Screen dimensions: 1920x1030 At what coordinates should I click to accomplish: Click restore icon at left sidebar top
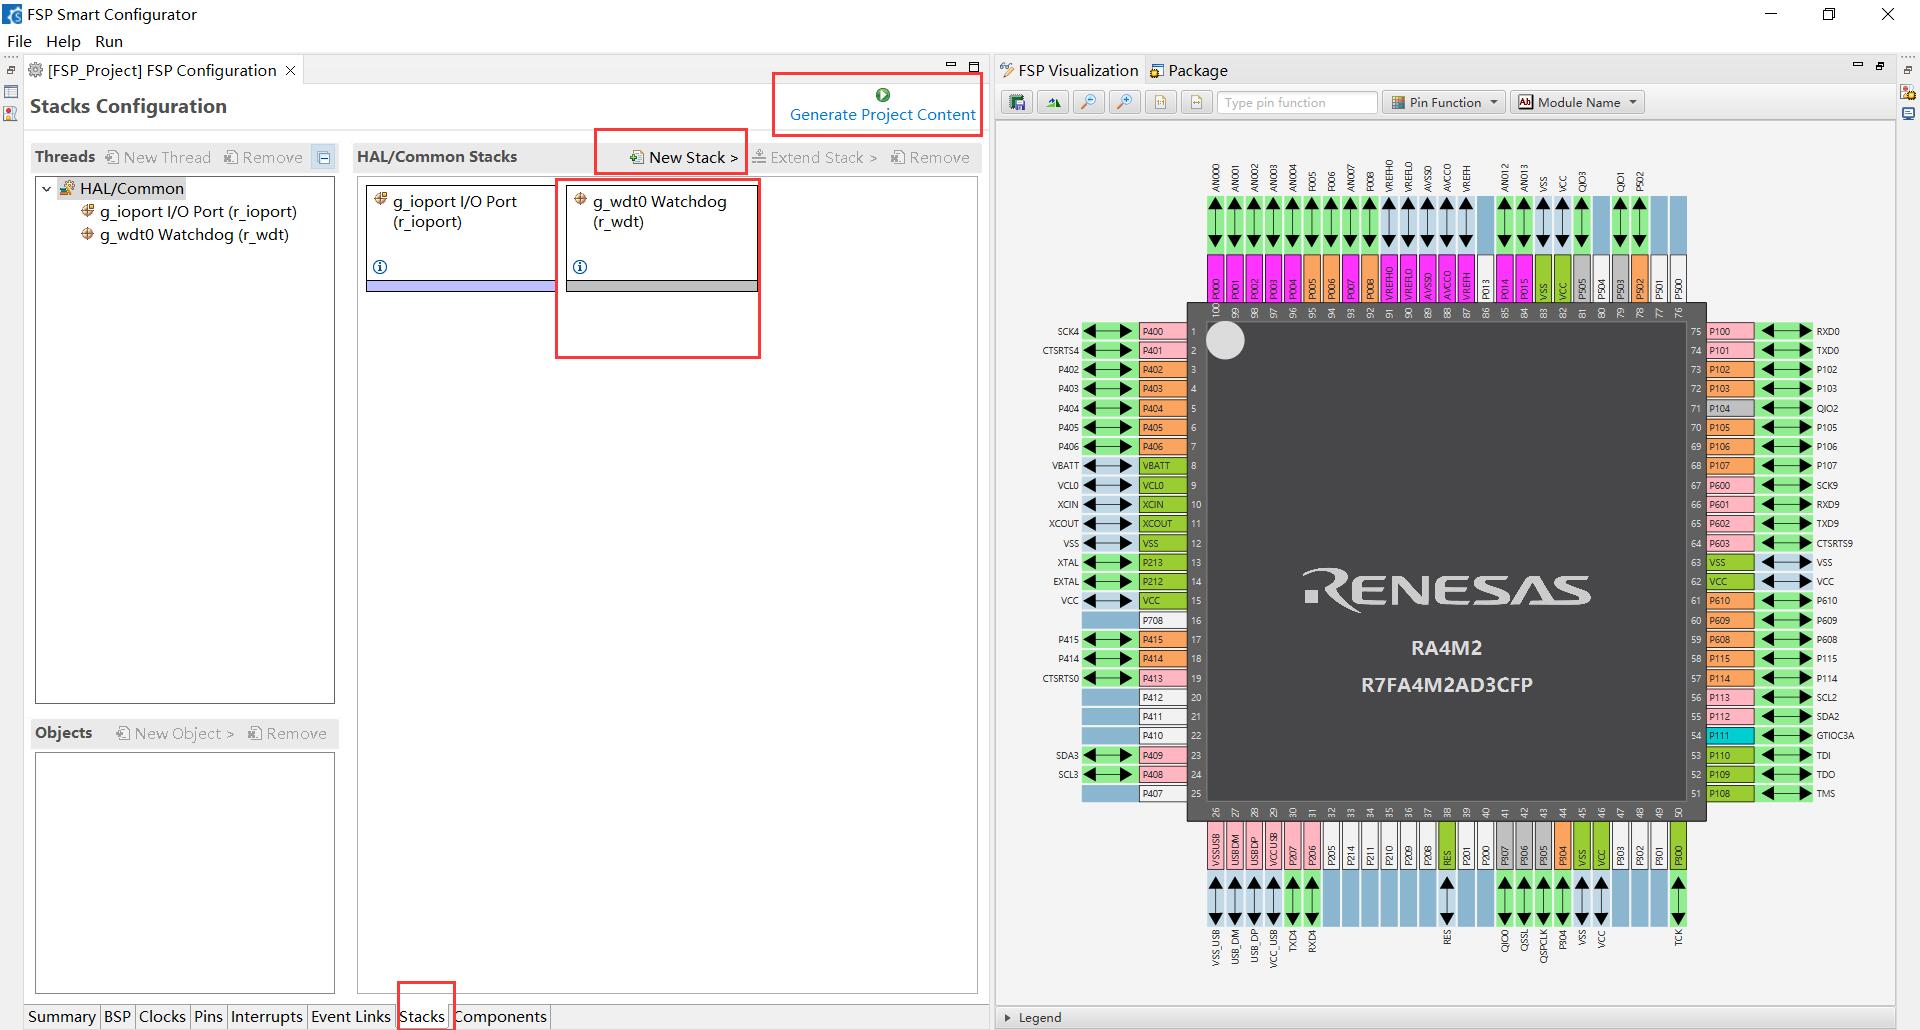pos(11,70)
